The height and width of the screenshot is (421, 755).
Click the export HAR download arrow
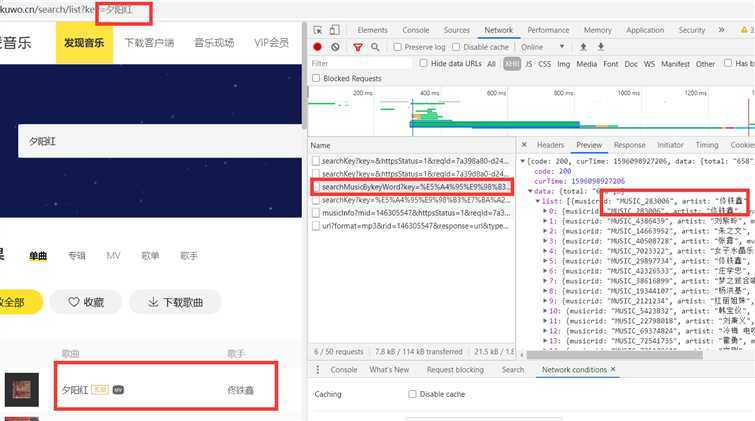coord(601,47)
